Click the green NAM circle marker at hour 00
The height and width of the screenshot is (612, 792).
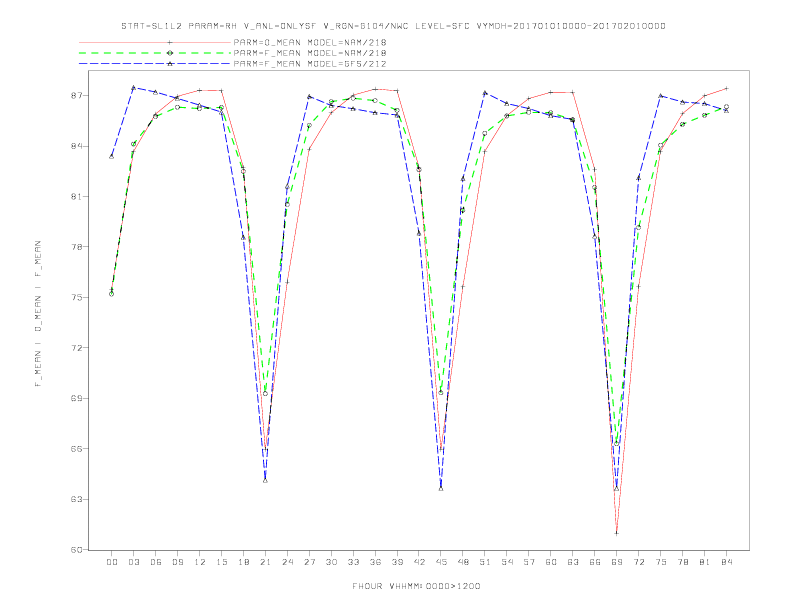point(112,294)
